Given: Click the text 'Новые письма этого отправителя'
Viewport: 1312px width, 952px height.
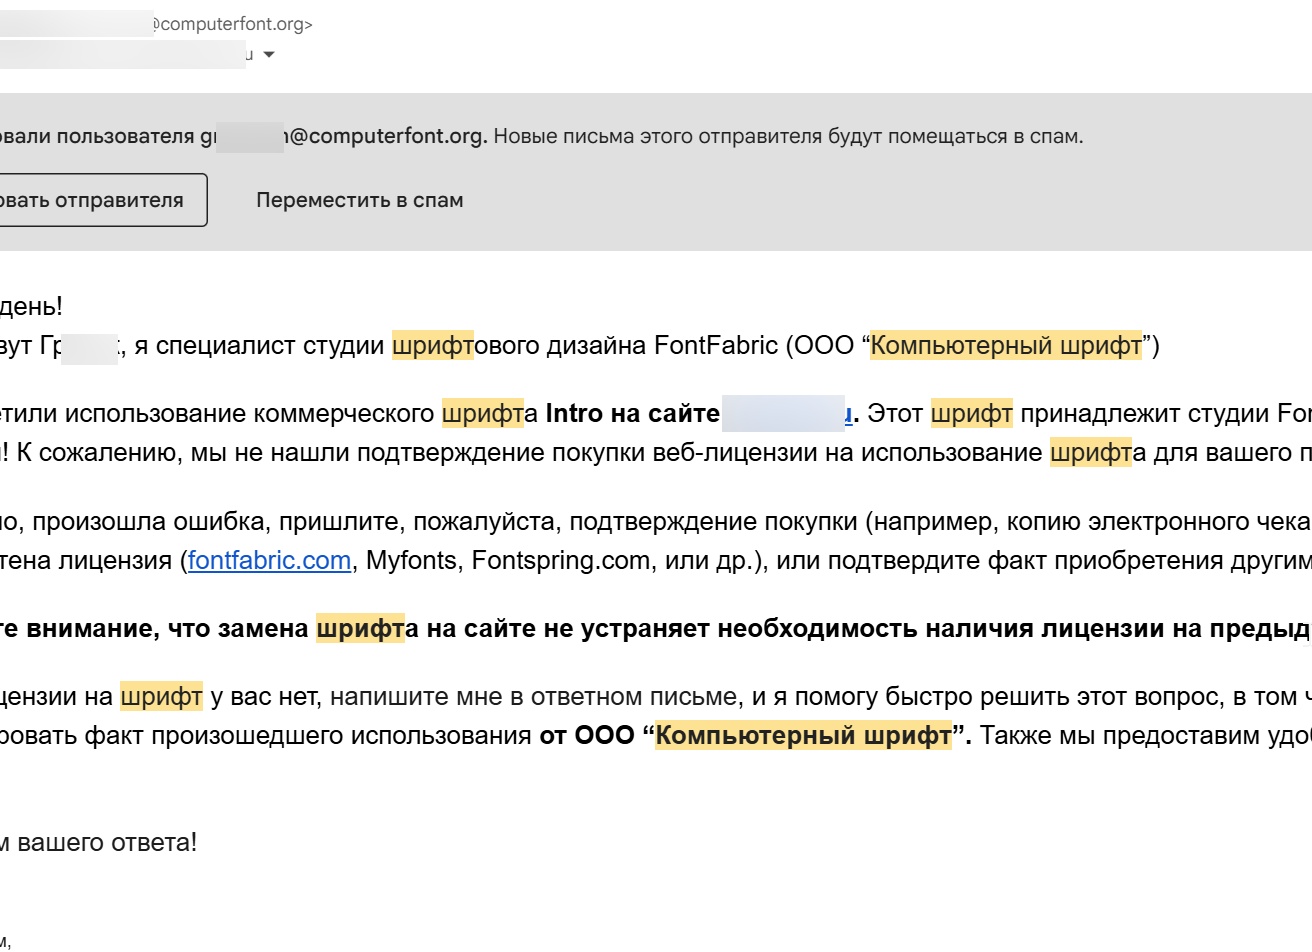Looking at the screenshot, I should 658,137.
